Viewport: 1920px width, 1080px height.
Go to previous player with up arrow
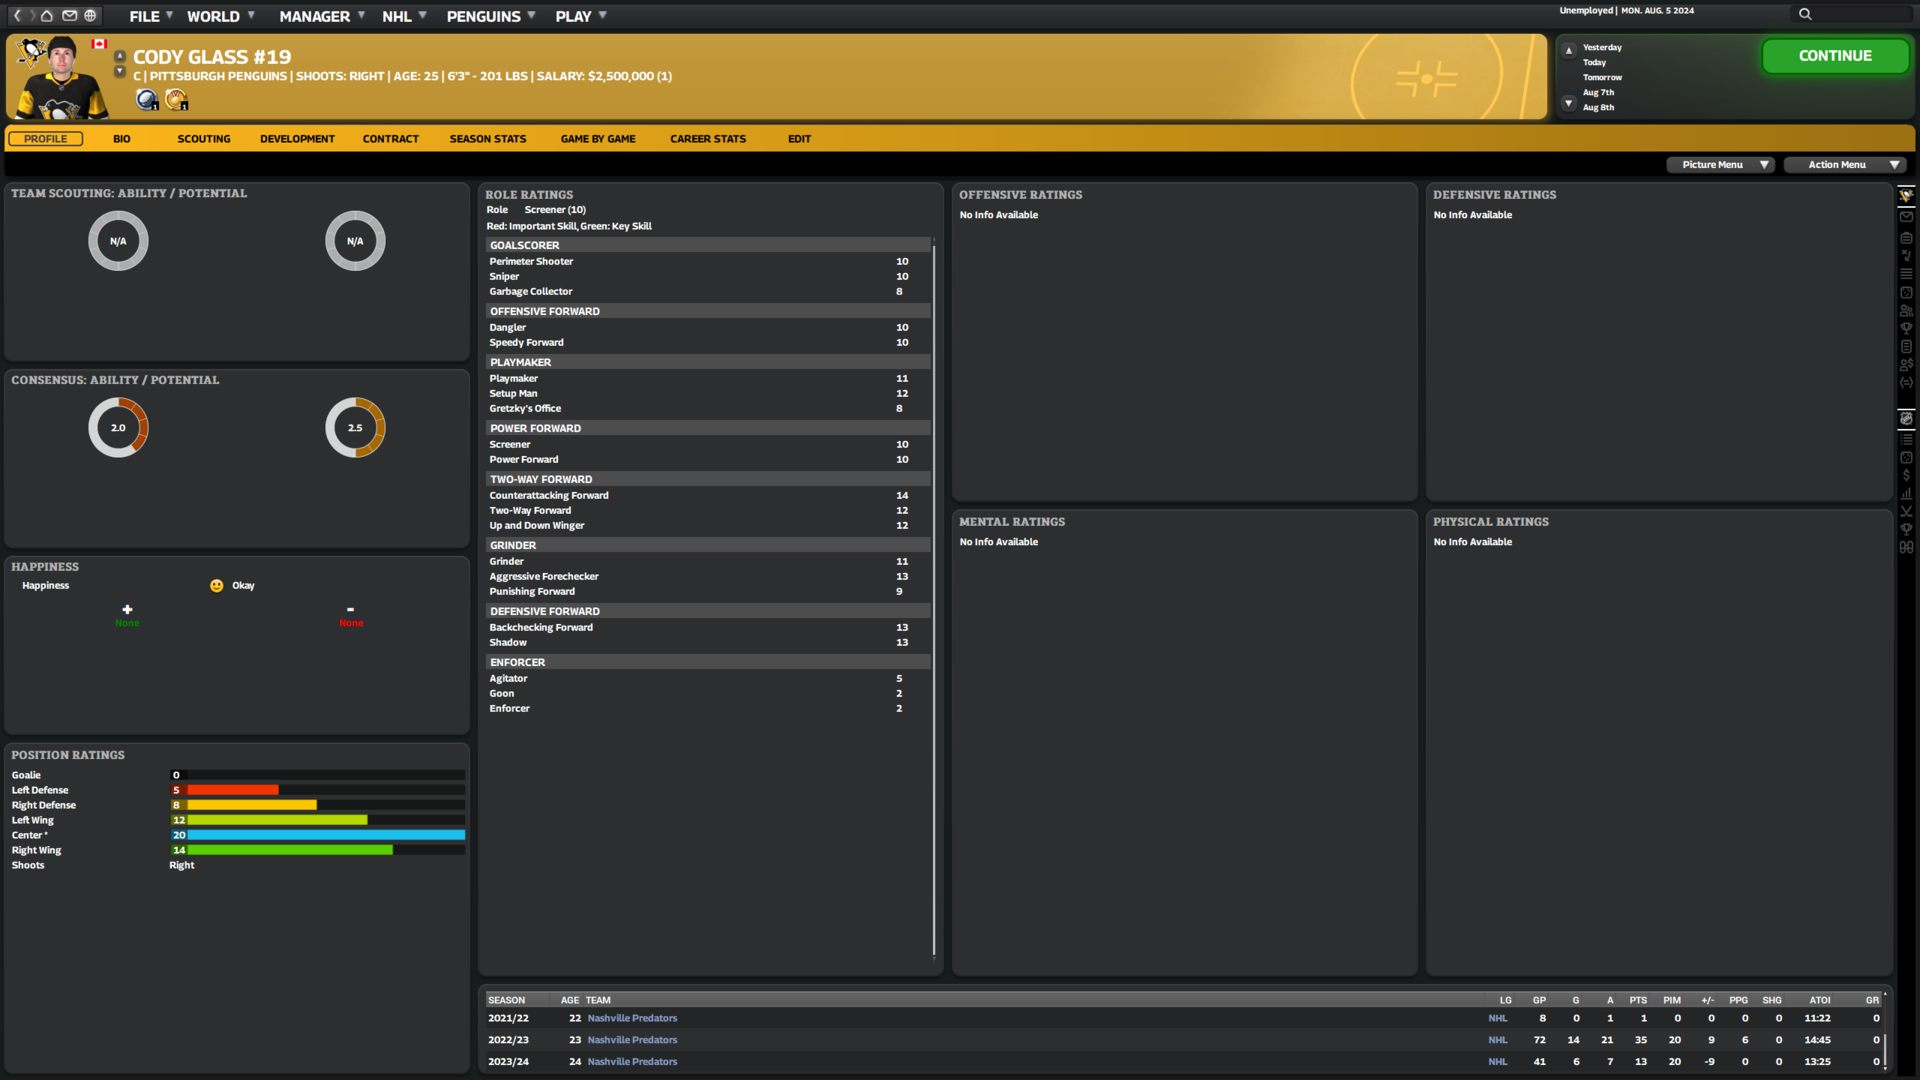point(120,56)
